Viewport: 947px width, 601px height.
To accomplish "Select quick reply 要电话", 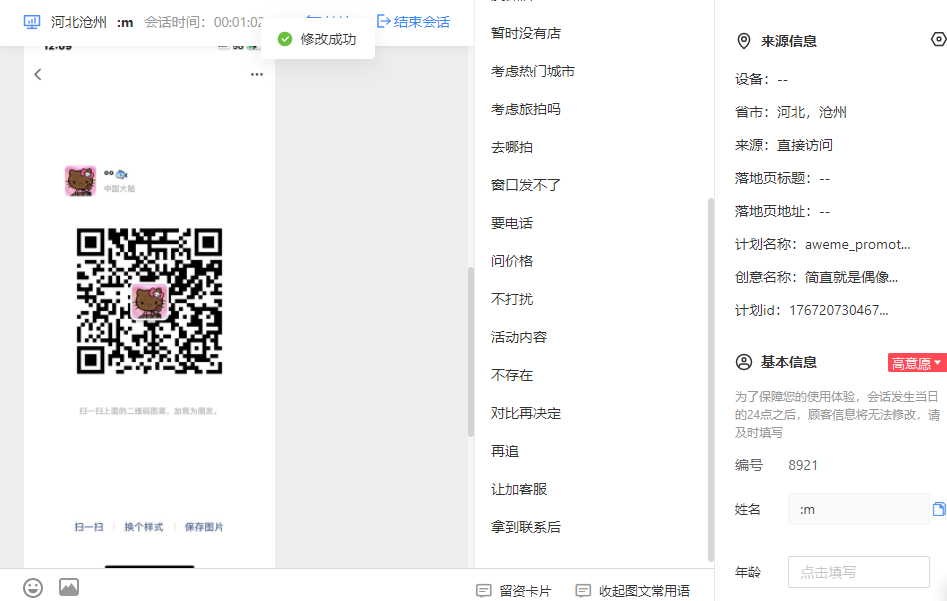I will (512, 223).
